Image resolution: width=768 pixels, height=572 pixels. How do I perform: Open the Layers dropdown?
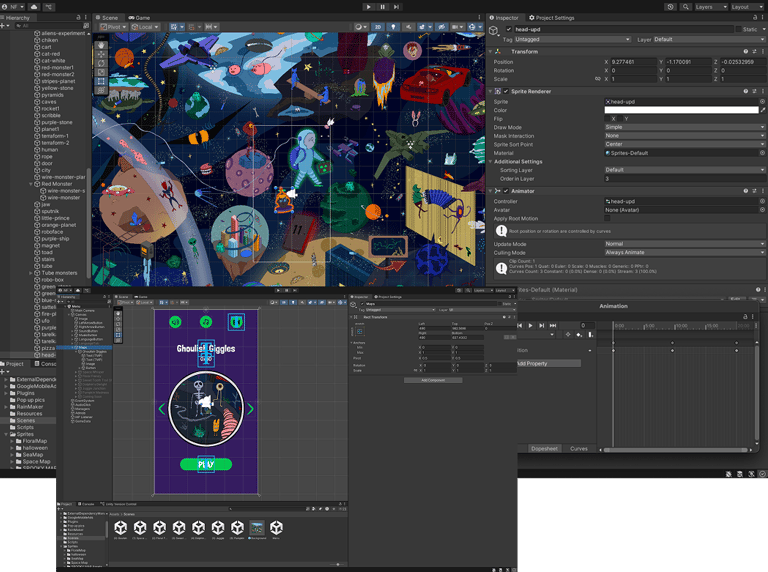pyautogui.click(x=712, y=6)
